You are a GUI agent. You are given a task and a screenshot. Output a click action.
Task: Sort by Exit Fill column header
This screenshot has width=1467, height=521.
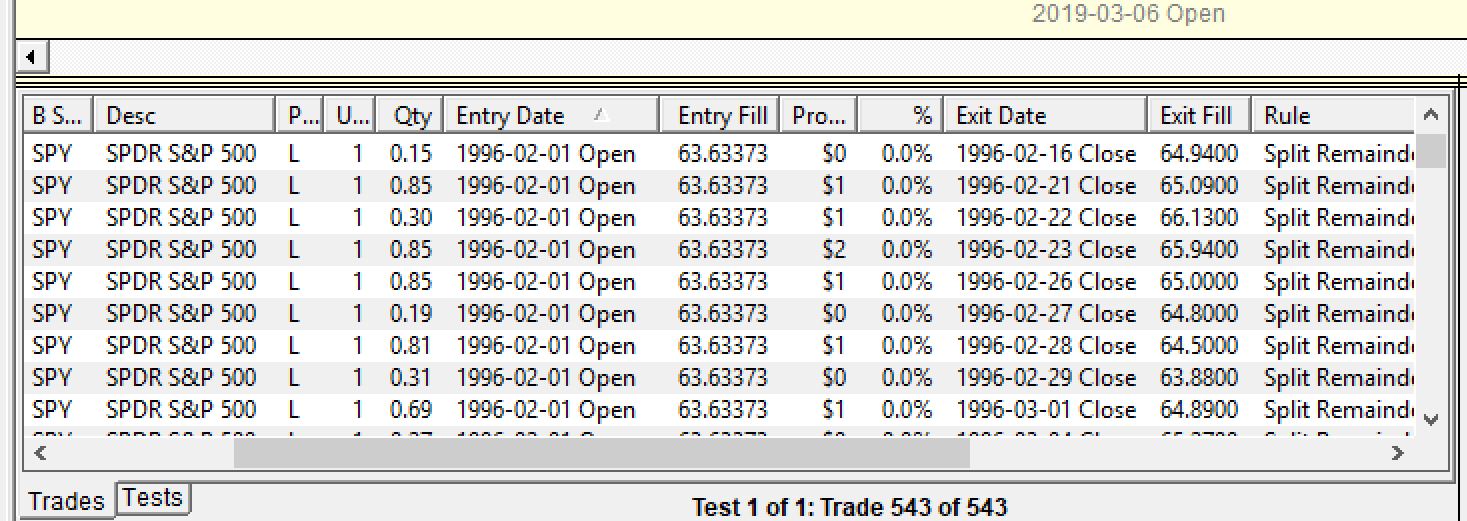(1198, 116)
